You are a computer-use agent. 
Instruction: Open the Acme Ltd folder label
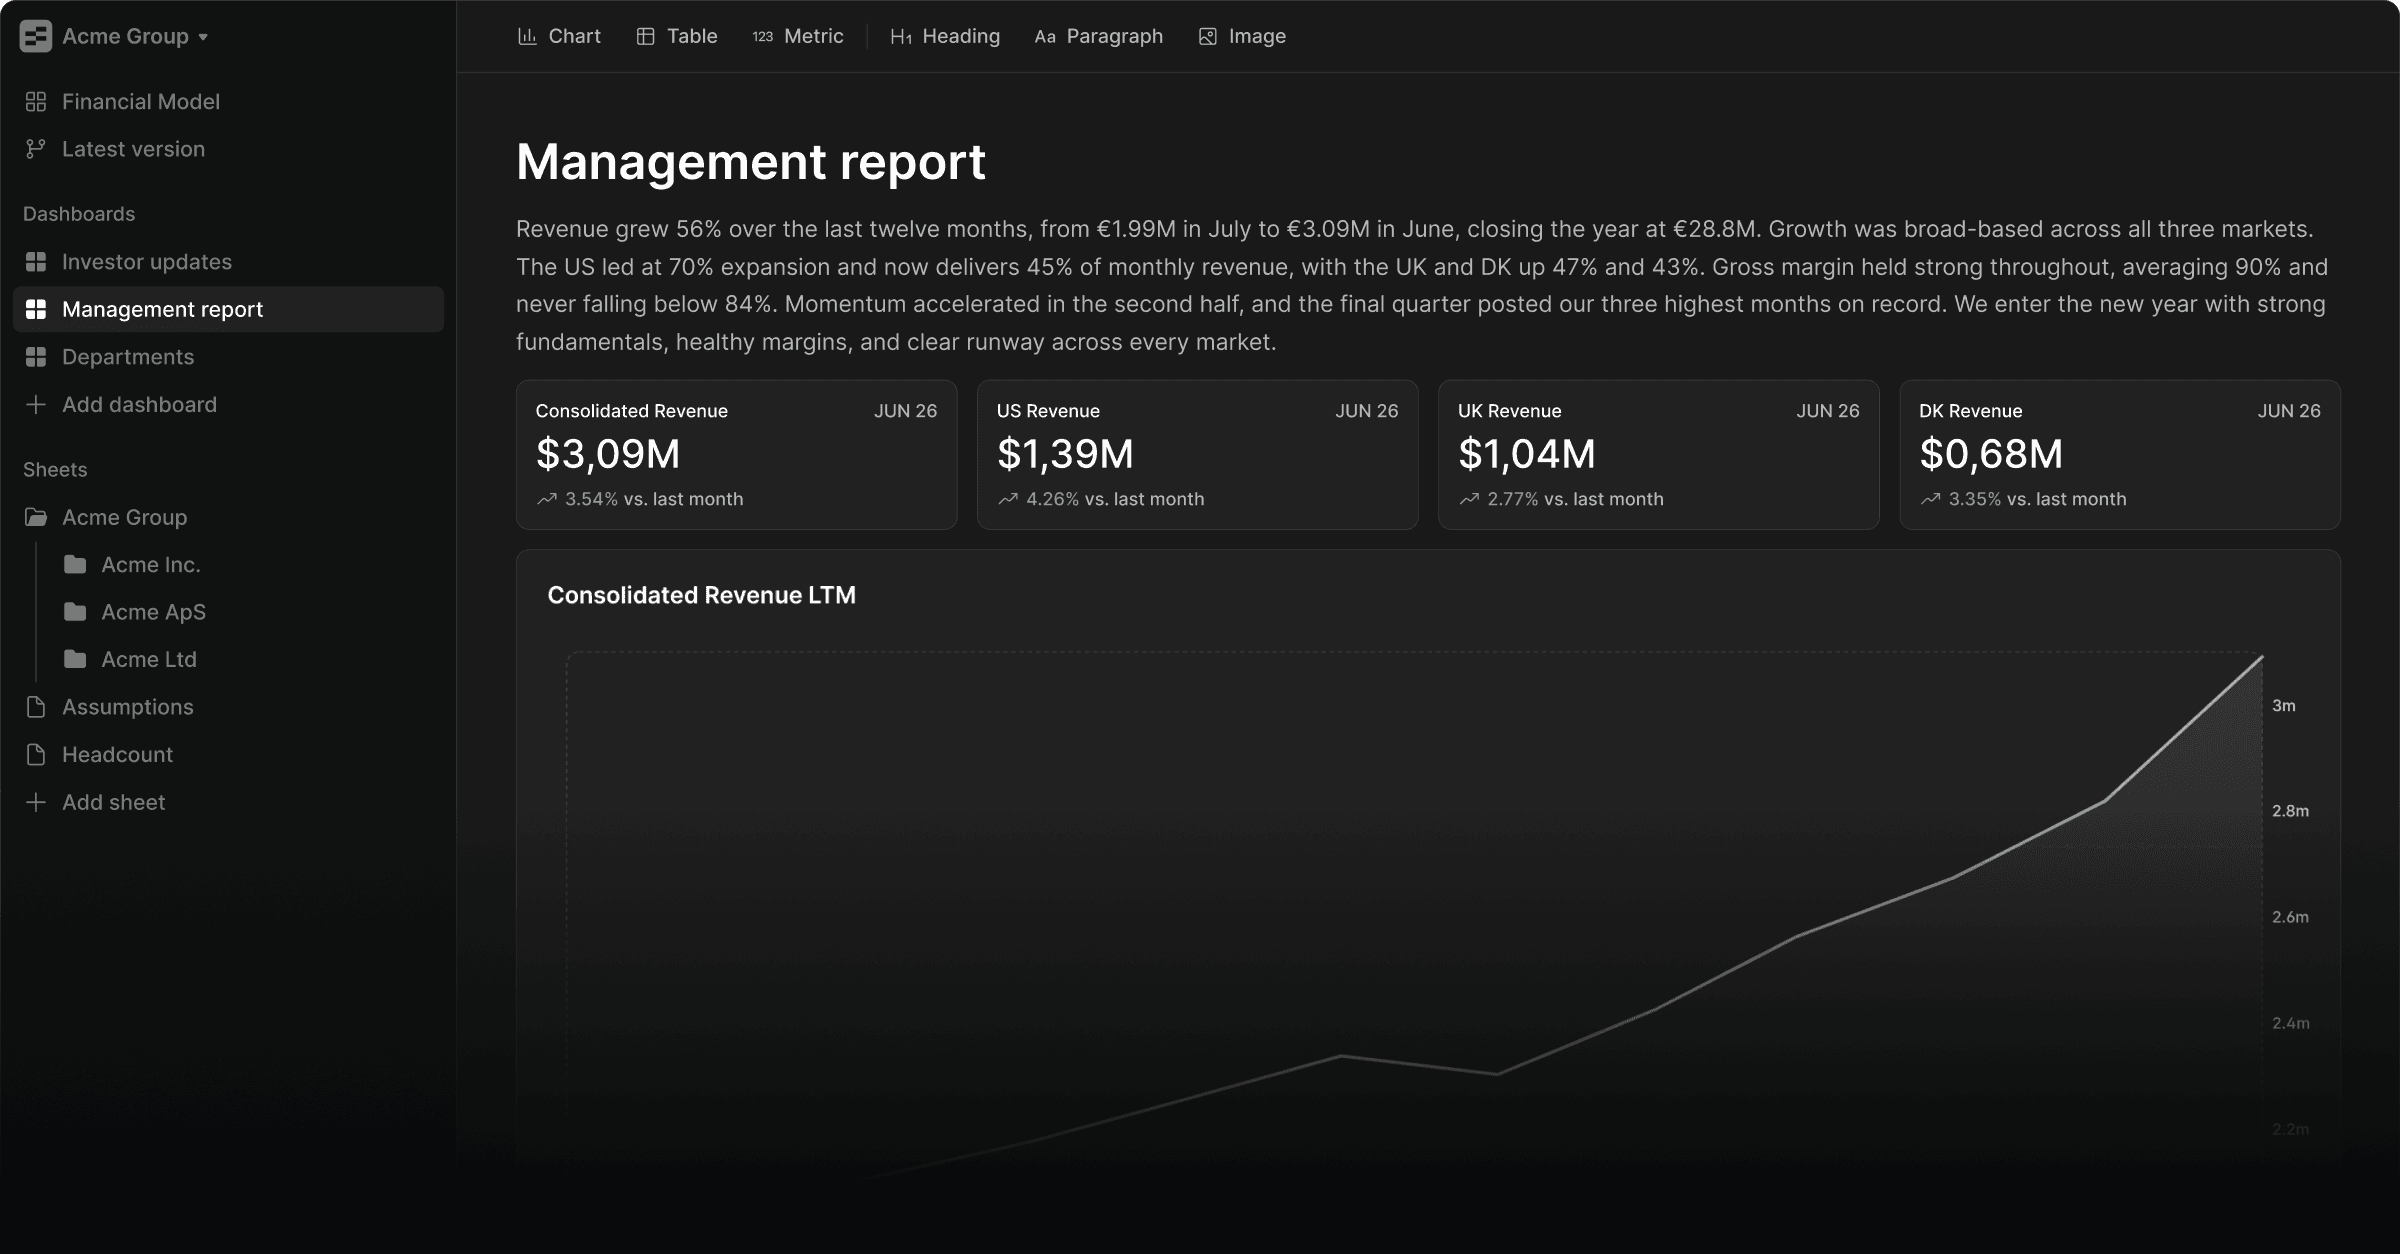pos(149,659)
